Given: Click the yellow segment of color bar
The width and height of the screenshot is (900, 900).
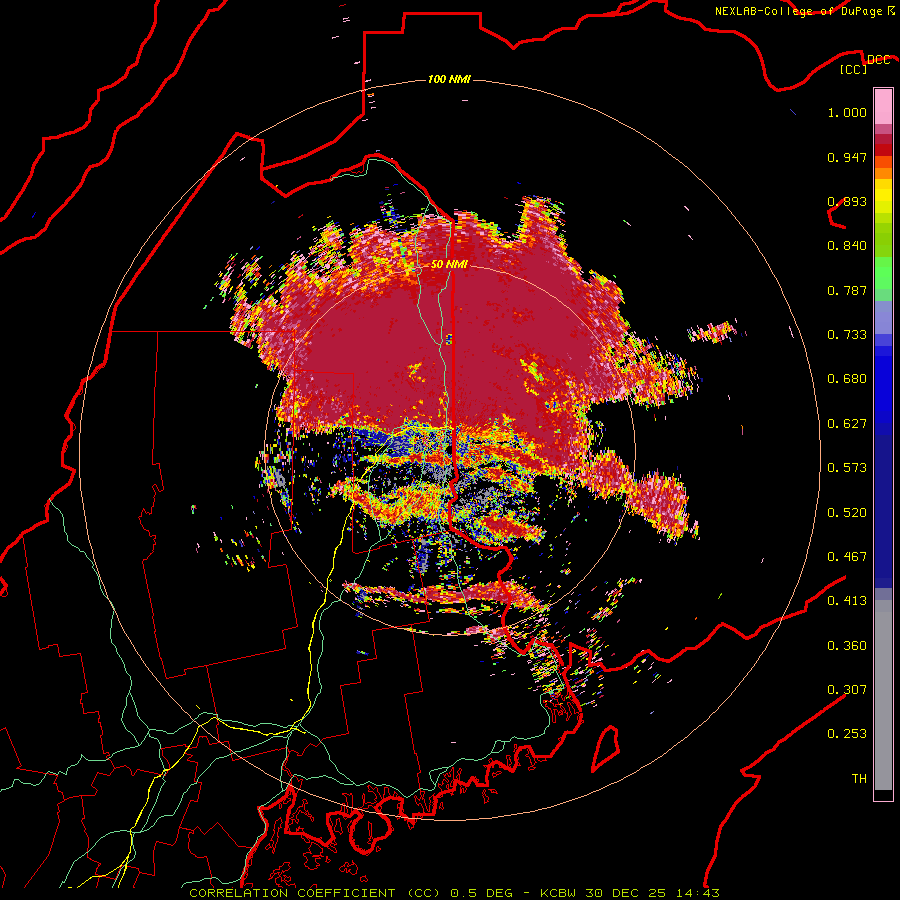Looking at the screenshot, I should 883,196.
